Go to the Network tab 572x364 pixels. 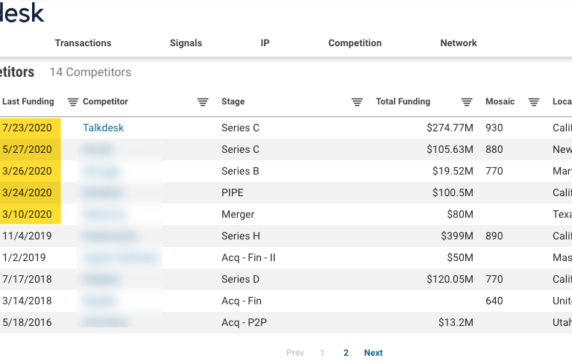(x=459, y=43)
